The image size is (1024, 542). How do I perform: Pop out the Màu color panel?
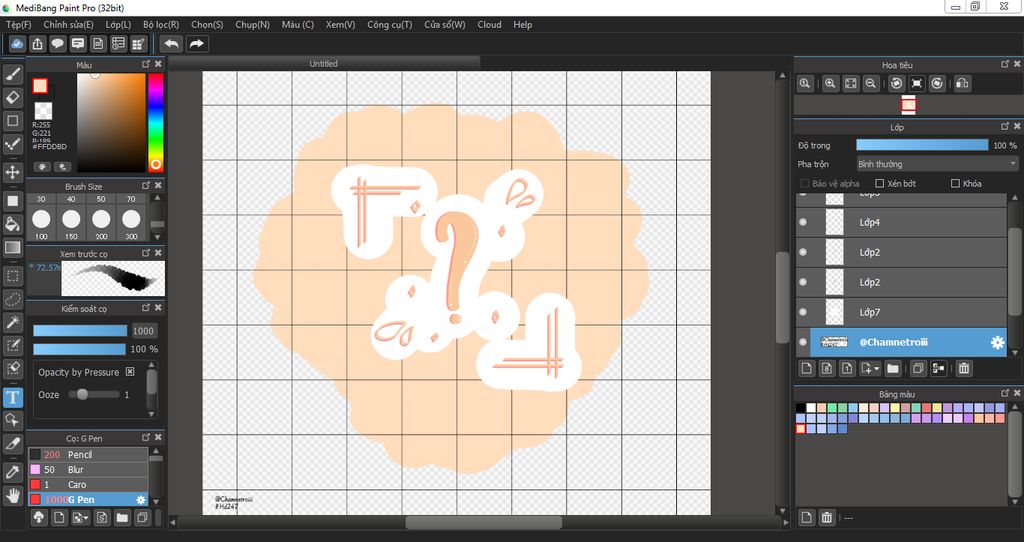[x=146, y=64]
